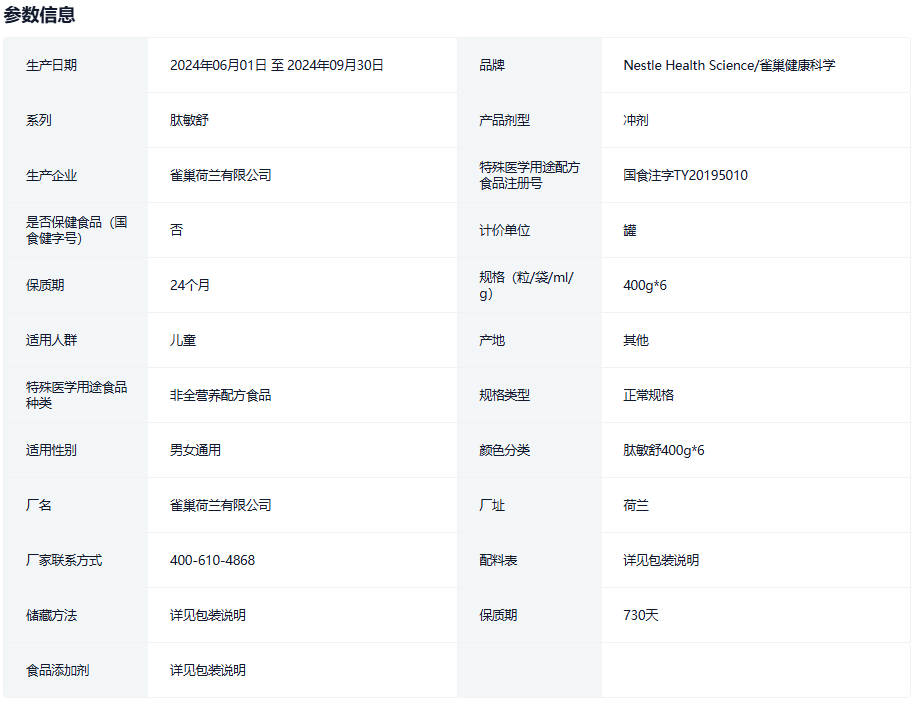This screenshot has height=713, width=924.
Task: Select the product form value 冲剂
Action: pos(636,120)
